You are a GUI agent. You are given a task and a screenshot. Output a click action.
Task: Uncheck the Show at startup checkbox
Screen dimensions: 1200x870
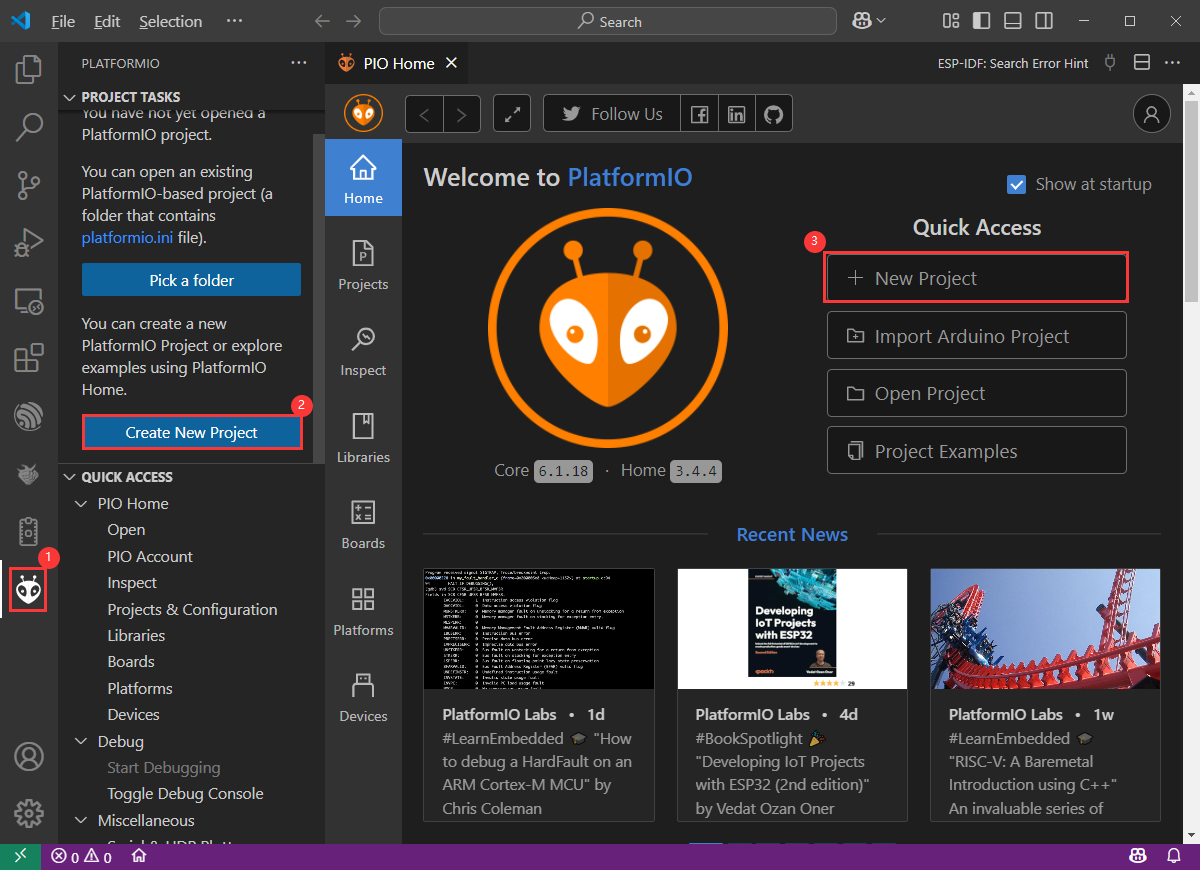point(1017,185)
